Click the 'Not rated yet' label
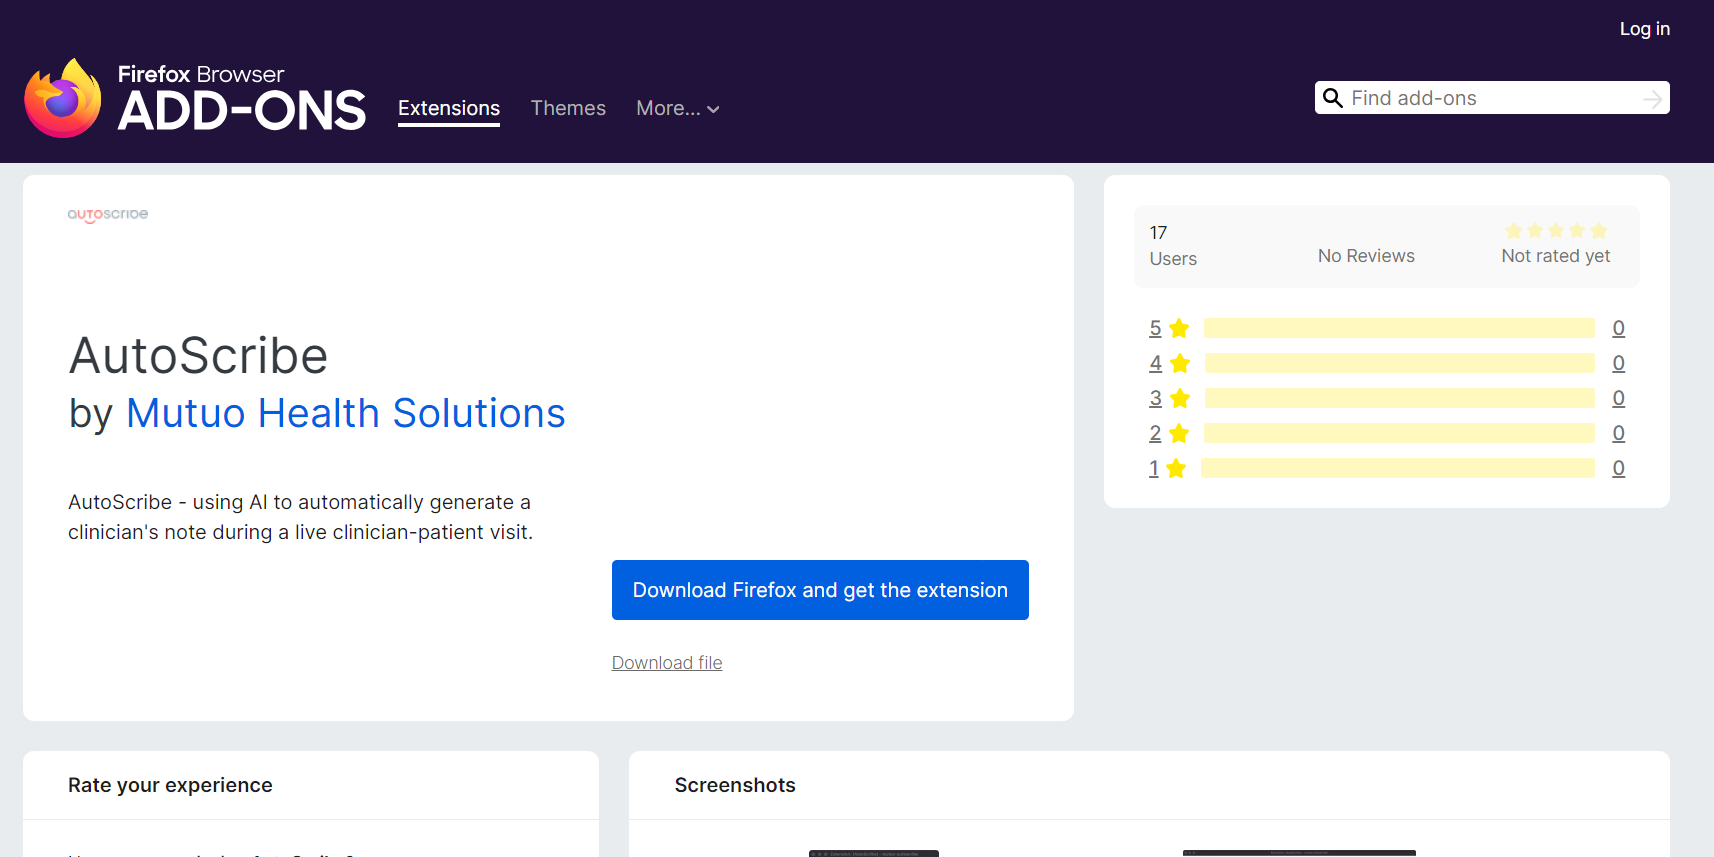This screenshot has width=1714, height=857. pyautogui.click(x=1556, y=256)
